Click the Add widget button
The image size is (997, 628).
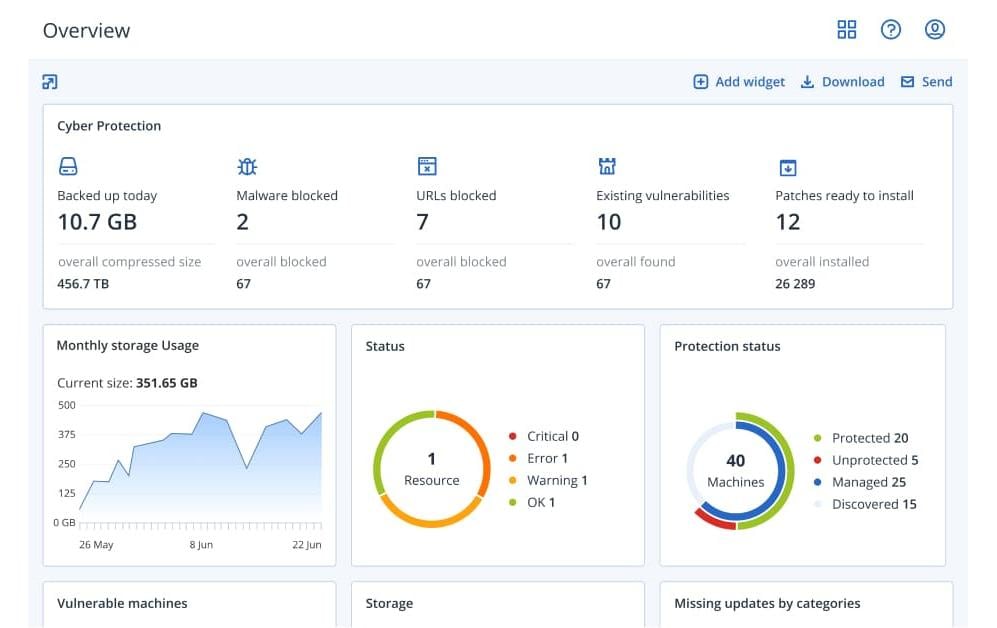pos(739,82)
